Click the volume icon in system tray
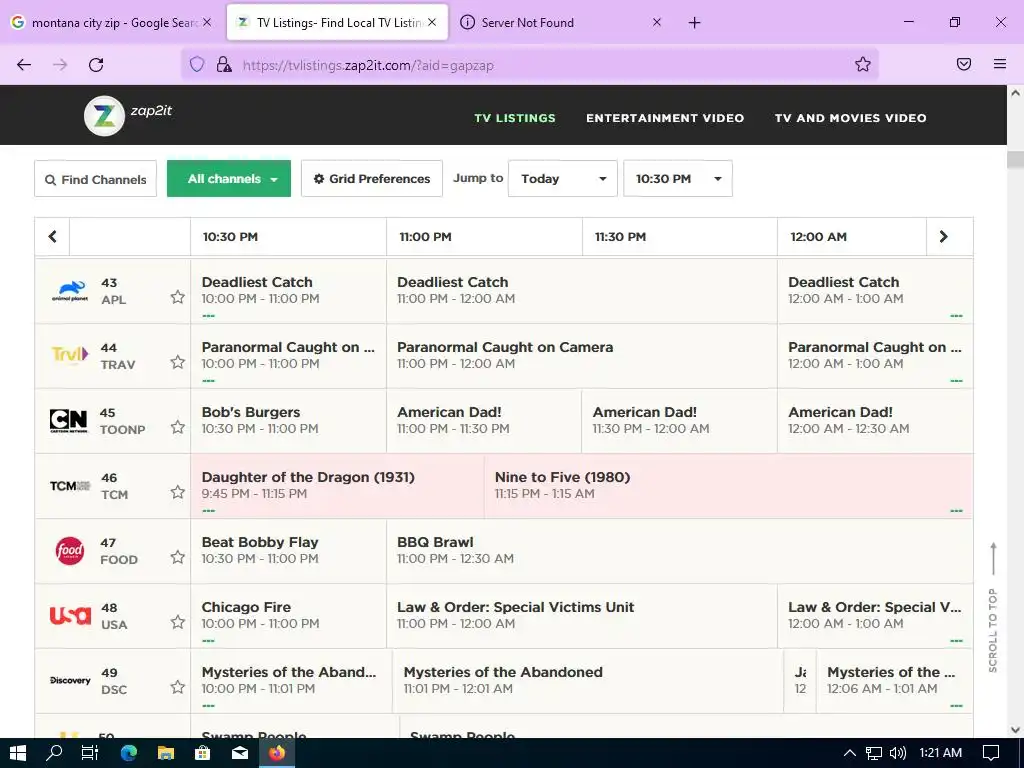This screenshot has width=1024, height=768. point(898,753)
